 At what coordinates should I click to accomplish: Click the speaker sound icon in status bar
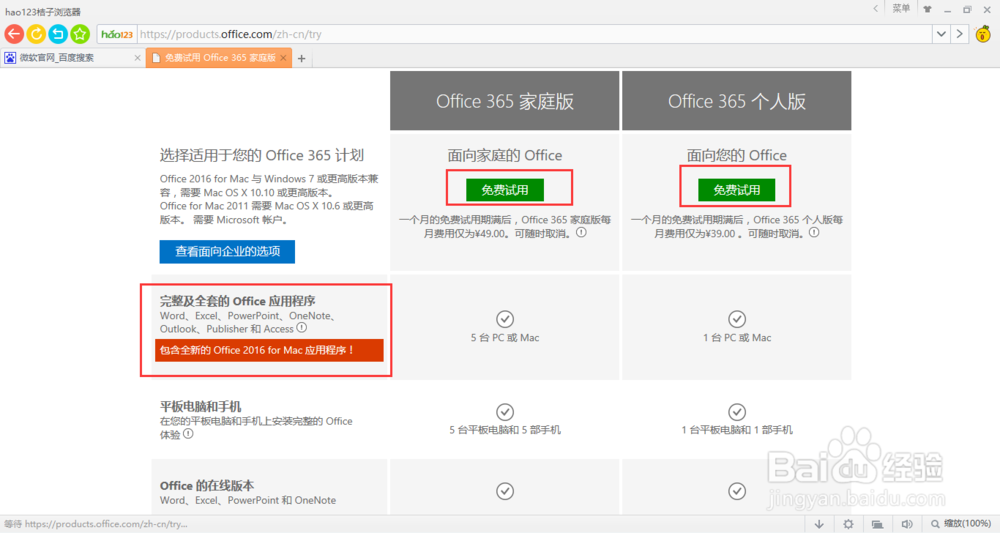pyautogui.click(x=906, y=524)
